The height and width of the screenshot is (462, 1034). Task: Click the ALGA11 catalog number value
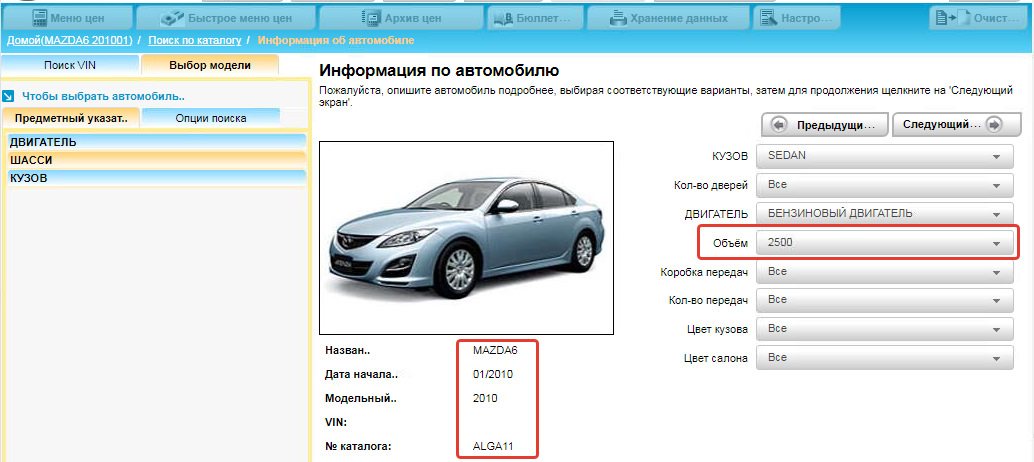(494, 447)
